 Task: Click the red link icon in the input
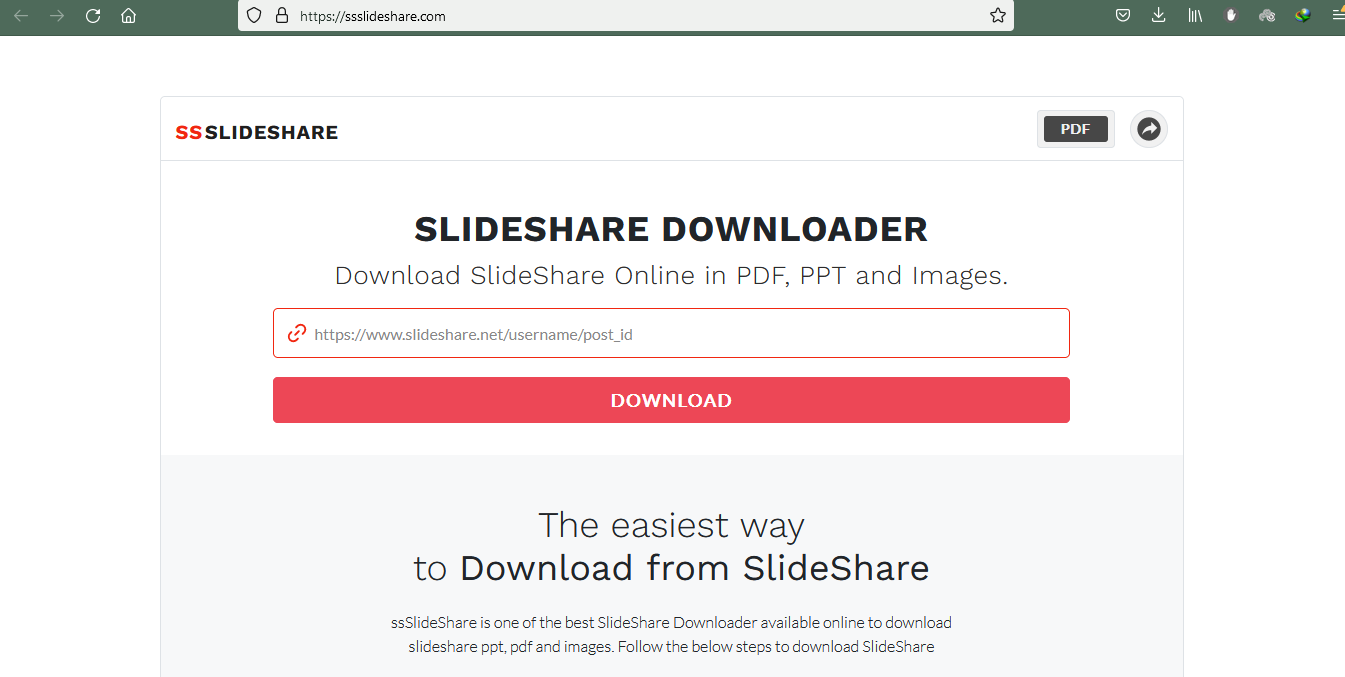(x=296, y=333)
